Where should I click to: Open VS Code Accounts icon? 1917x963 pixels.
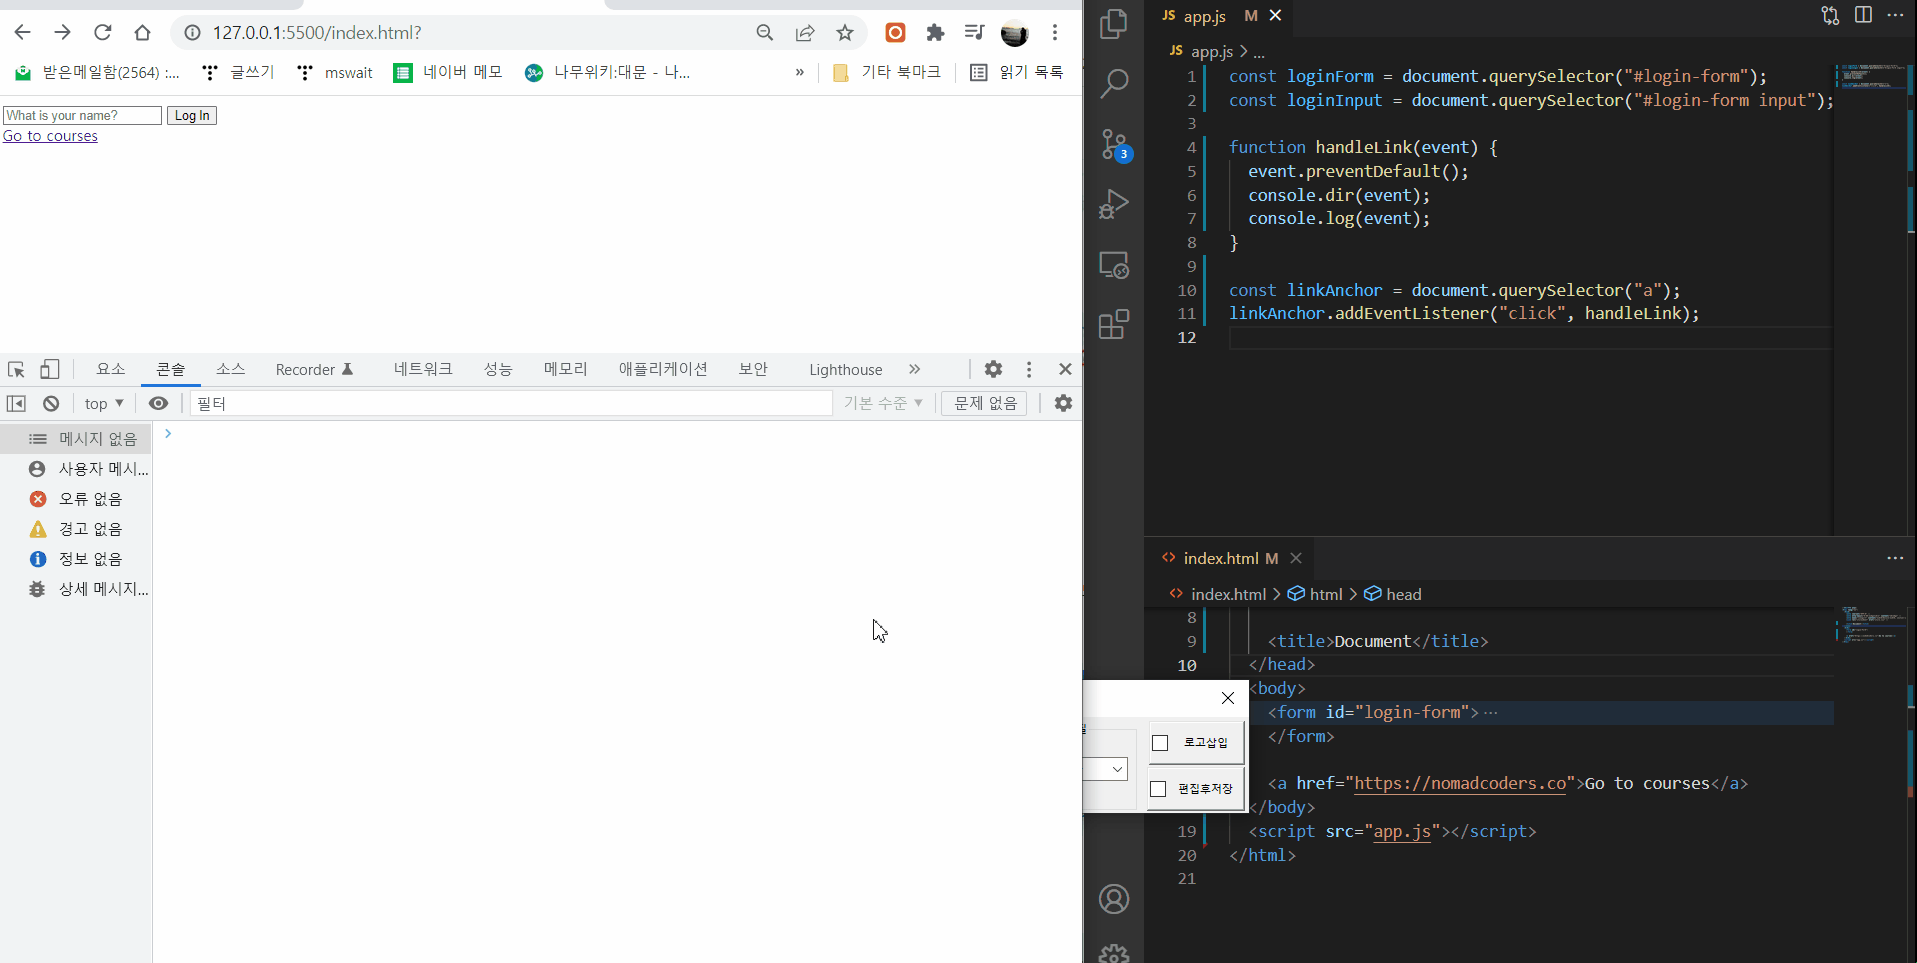click(x=1113, y=899)
